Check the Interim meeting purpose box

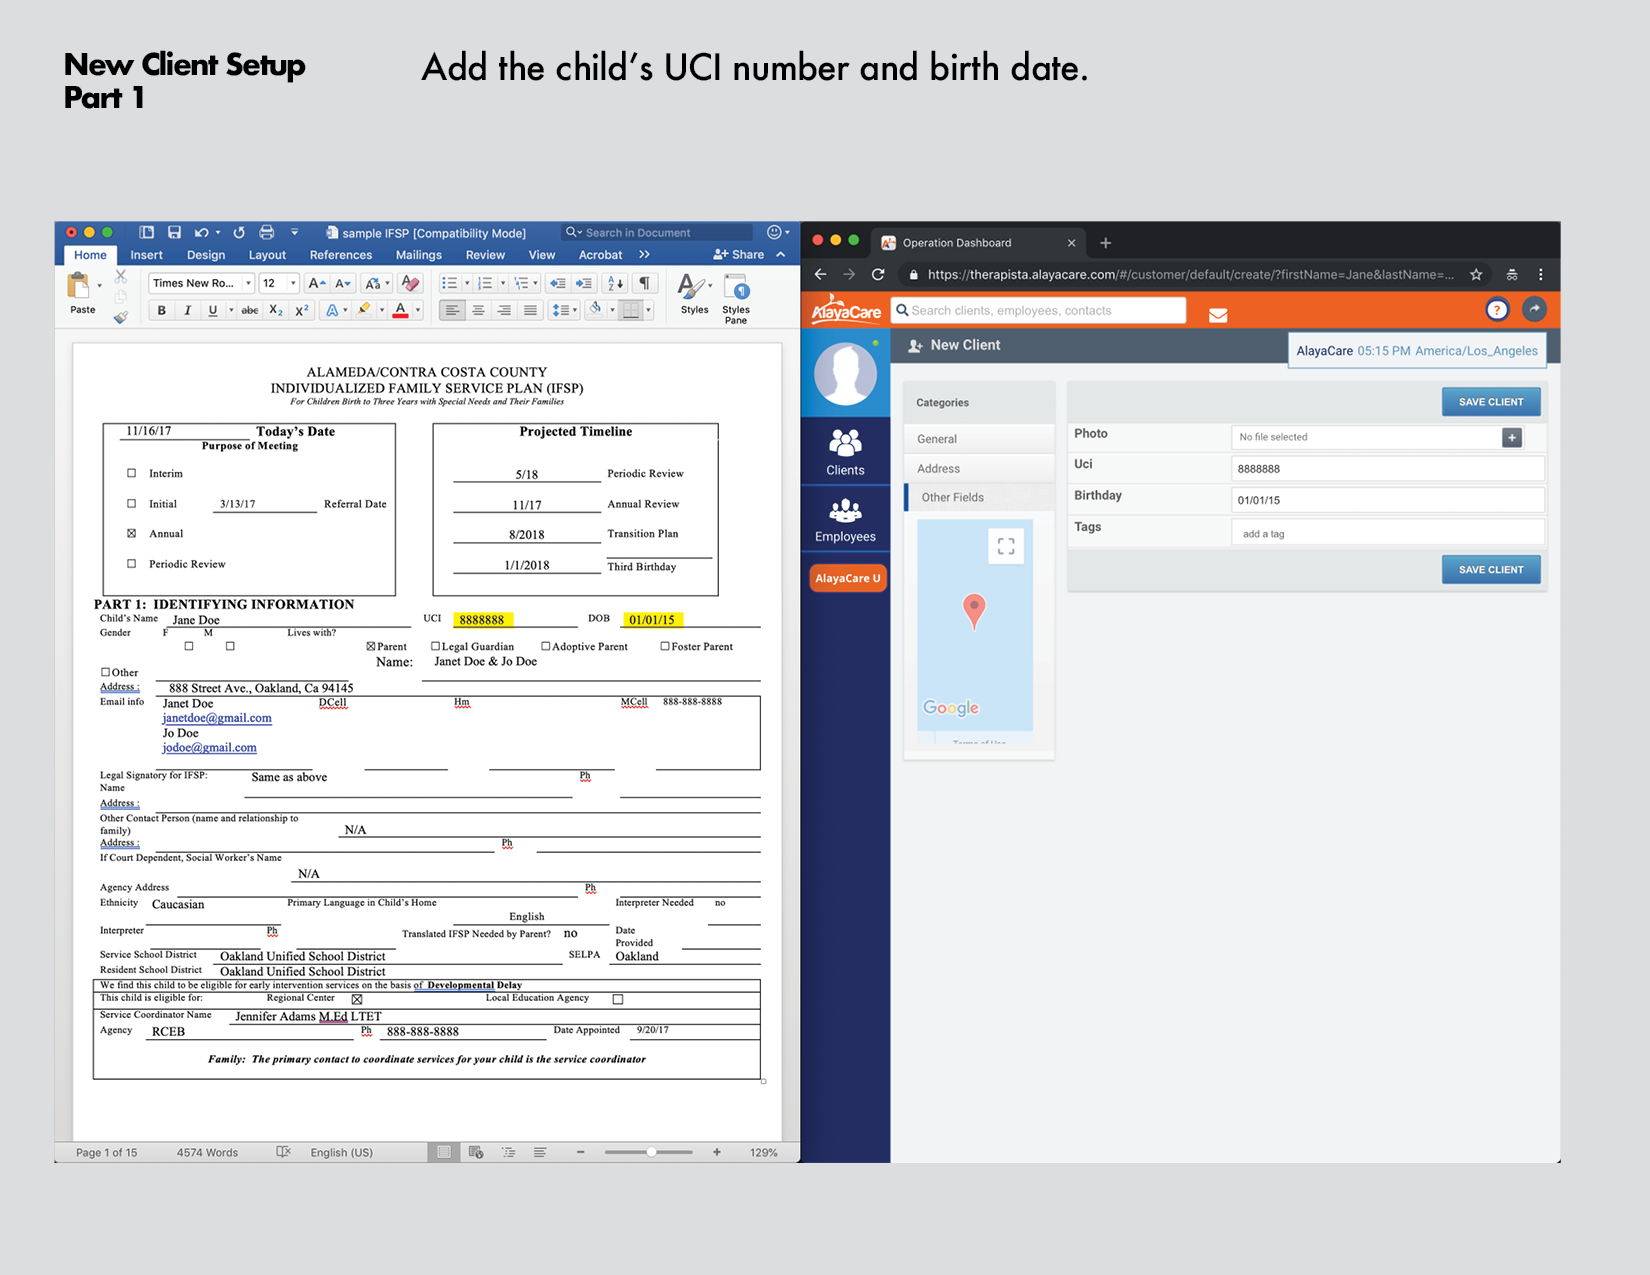pyautogui.click(x=131, y=473)
